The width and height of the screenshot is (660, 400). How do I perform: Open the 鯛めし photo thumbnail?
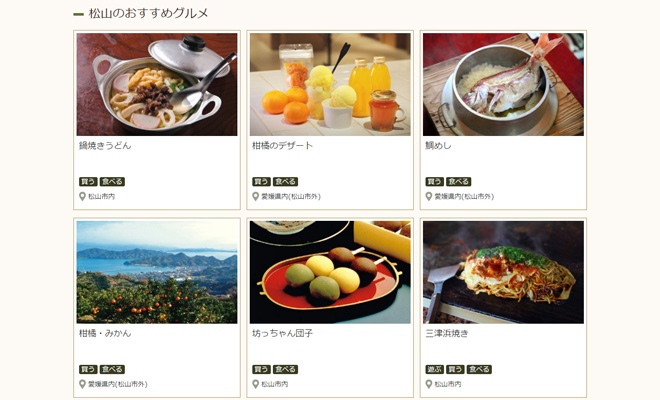pos(503,84)
